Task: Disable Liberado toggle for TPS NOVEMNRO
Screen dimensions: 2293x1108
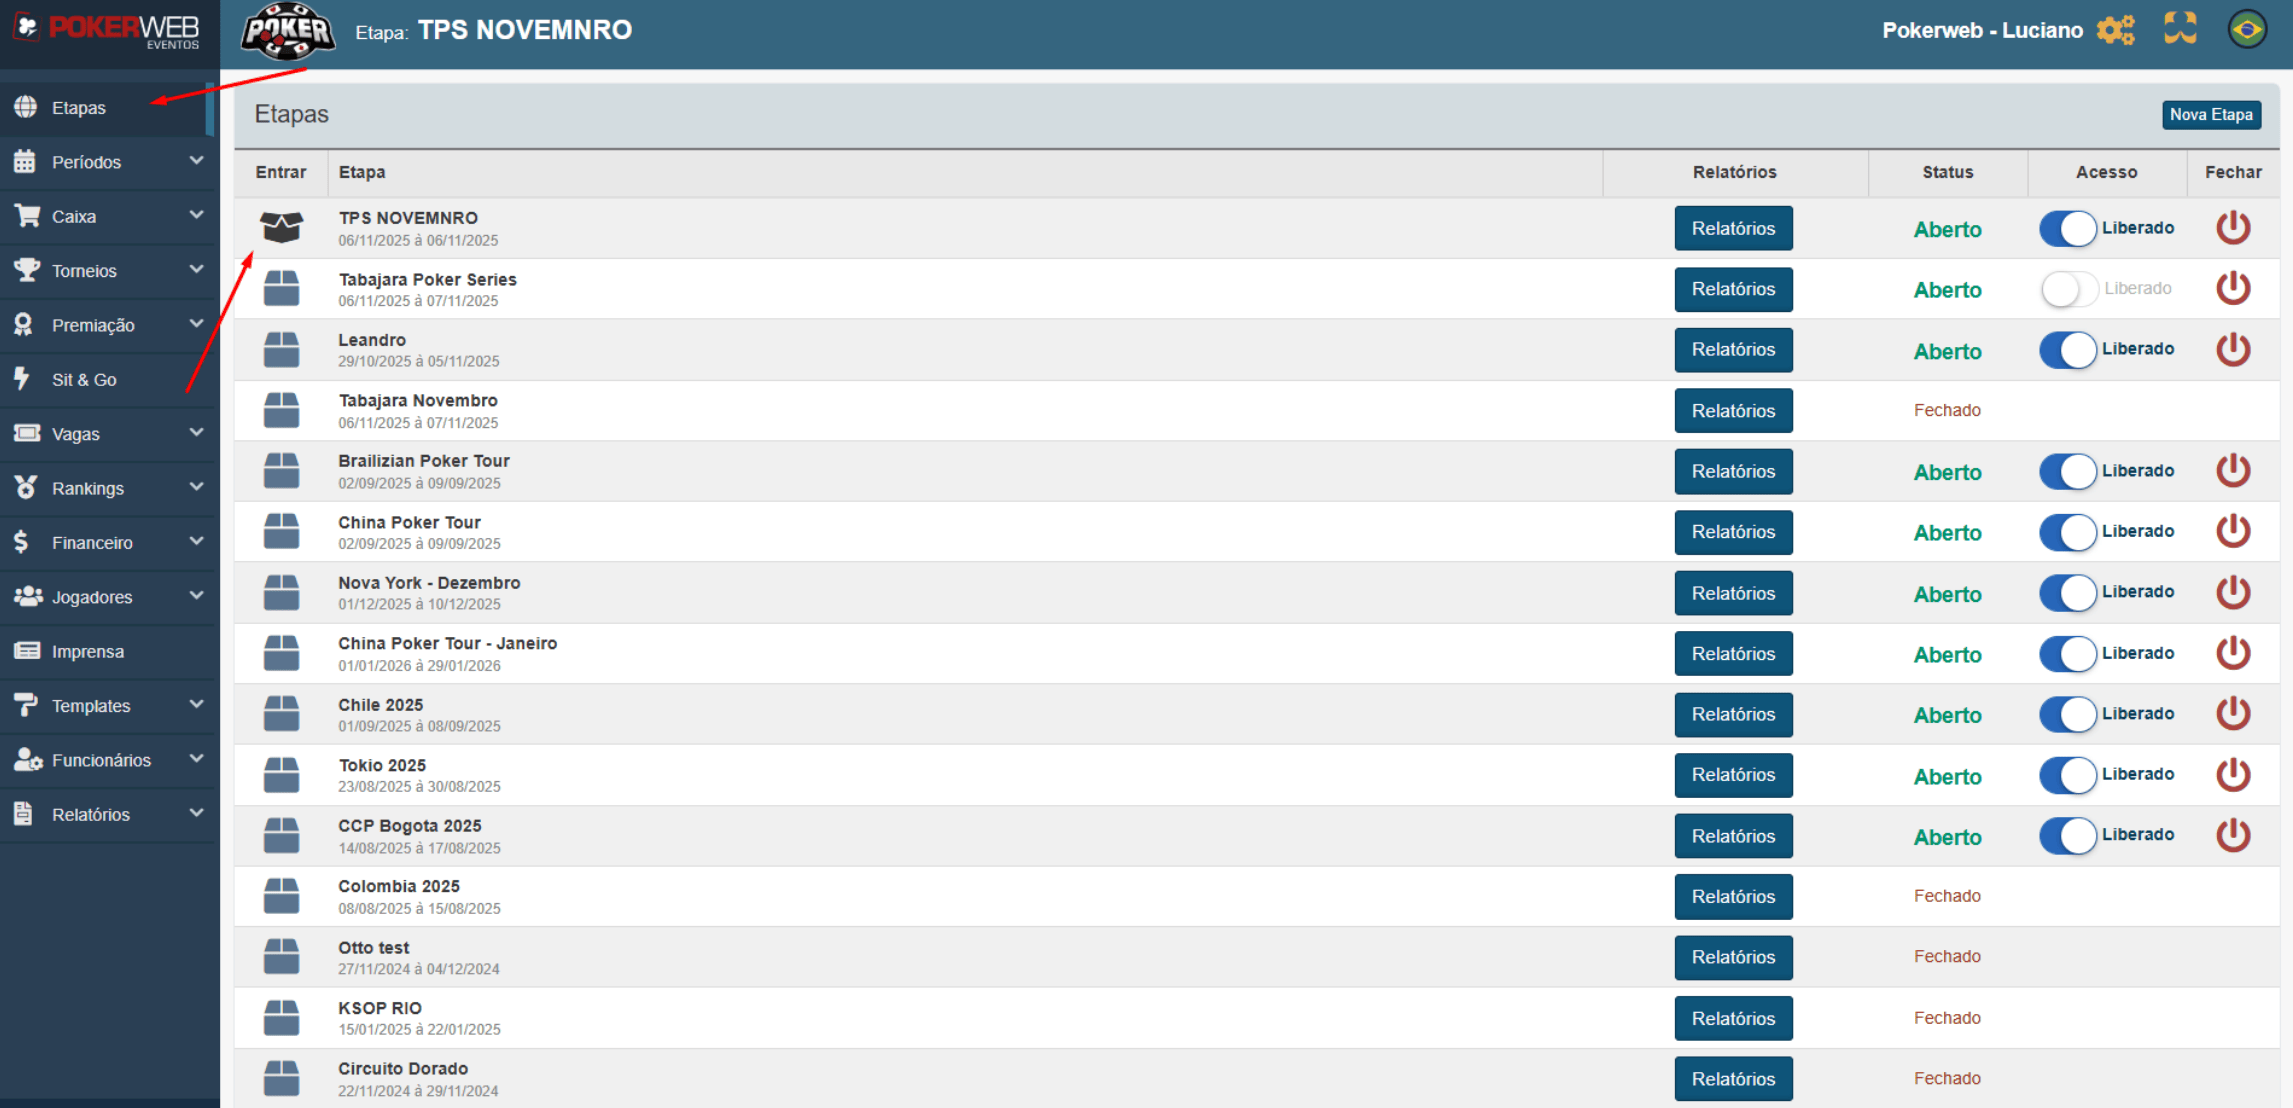Action: tap(2068, 228)
